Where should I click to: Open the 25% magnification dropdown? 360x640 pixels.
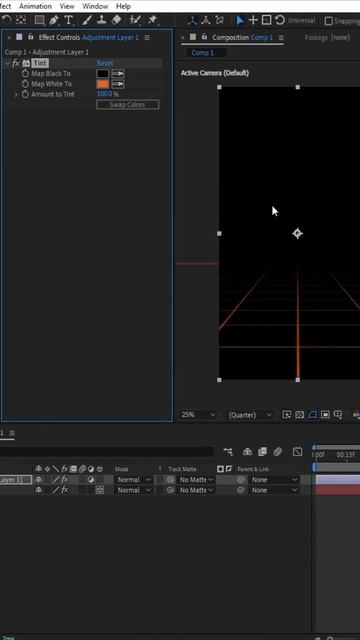click(198, 415)
